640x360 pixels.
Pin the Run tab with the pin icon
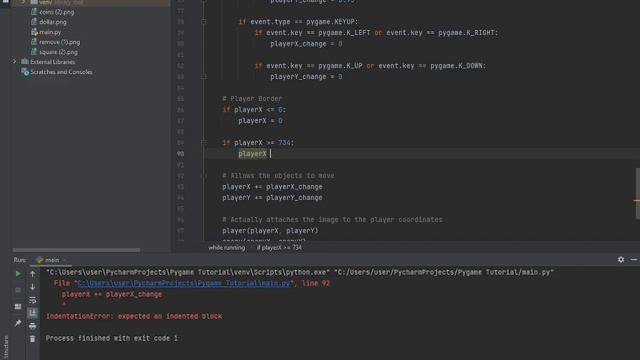click(x=18, y=323)
